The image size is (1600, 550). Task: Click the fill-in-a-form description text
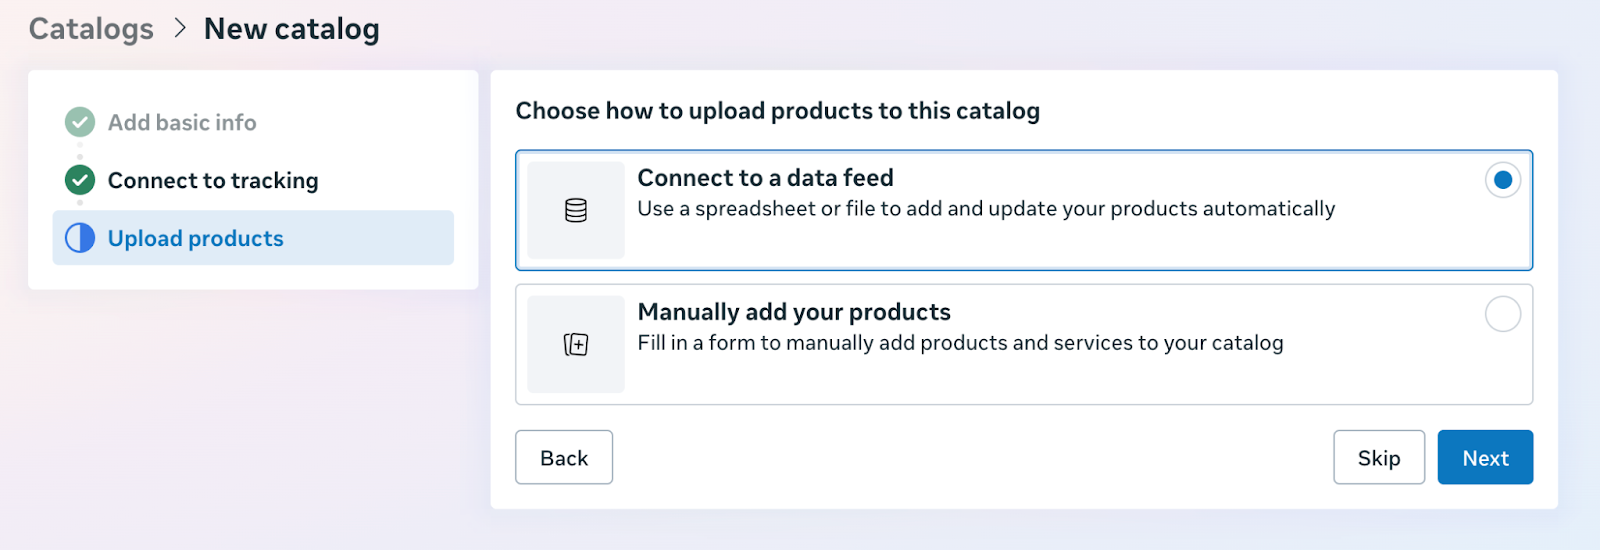pyautogui.click(x=960, y=343)
